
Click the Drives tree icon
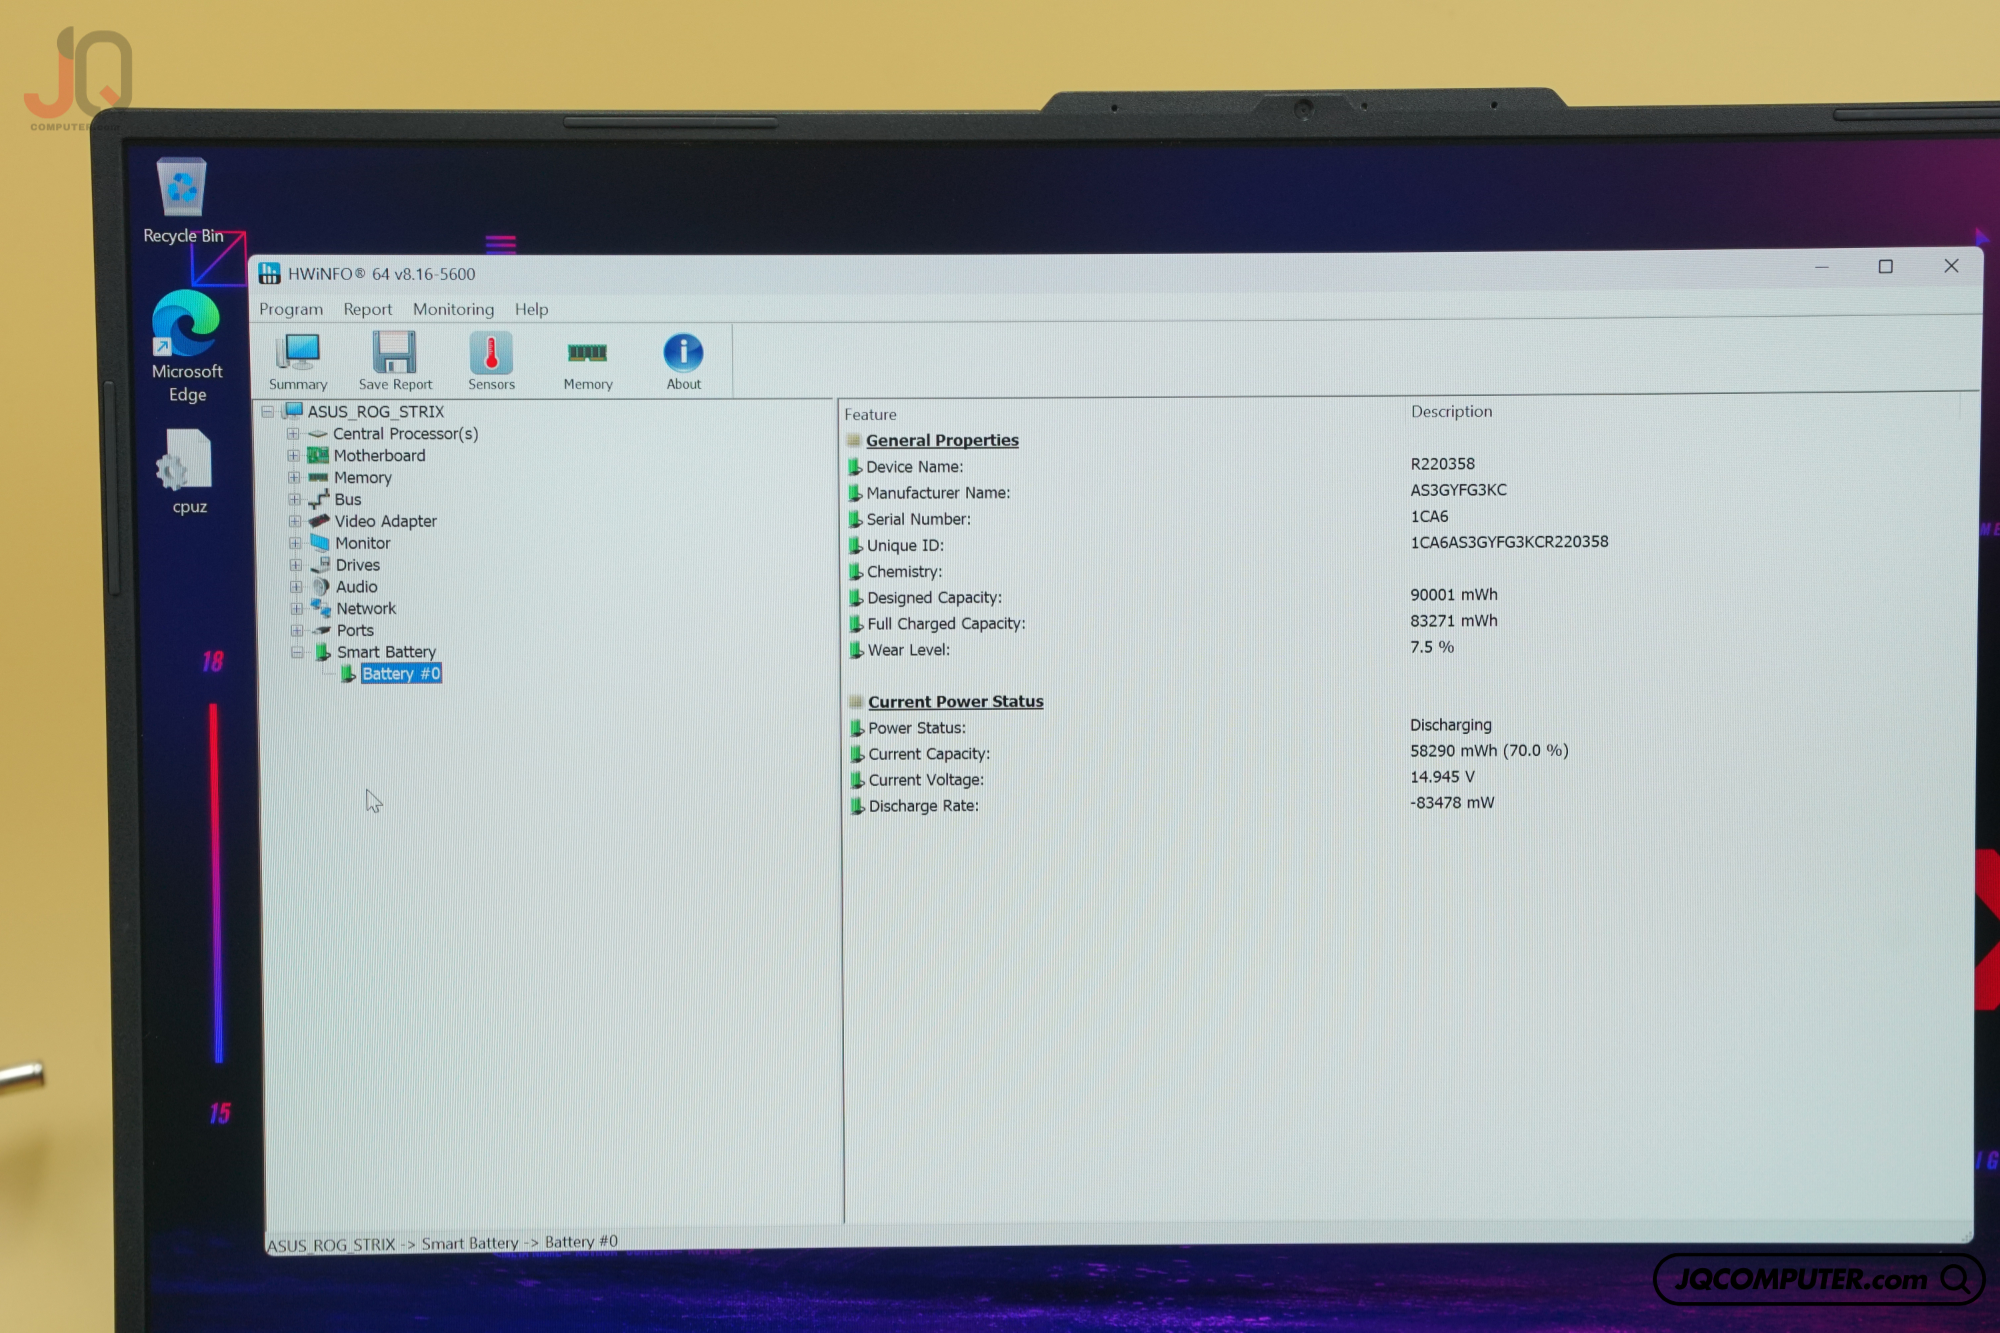[321, 565]
